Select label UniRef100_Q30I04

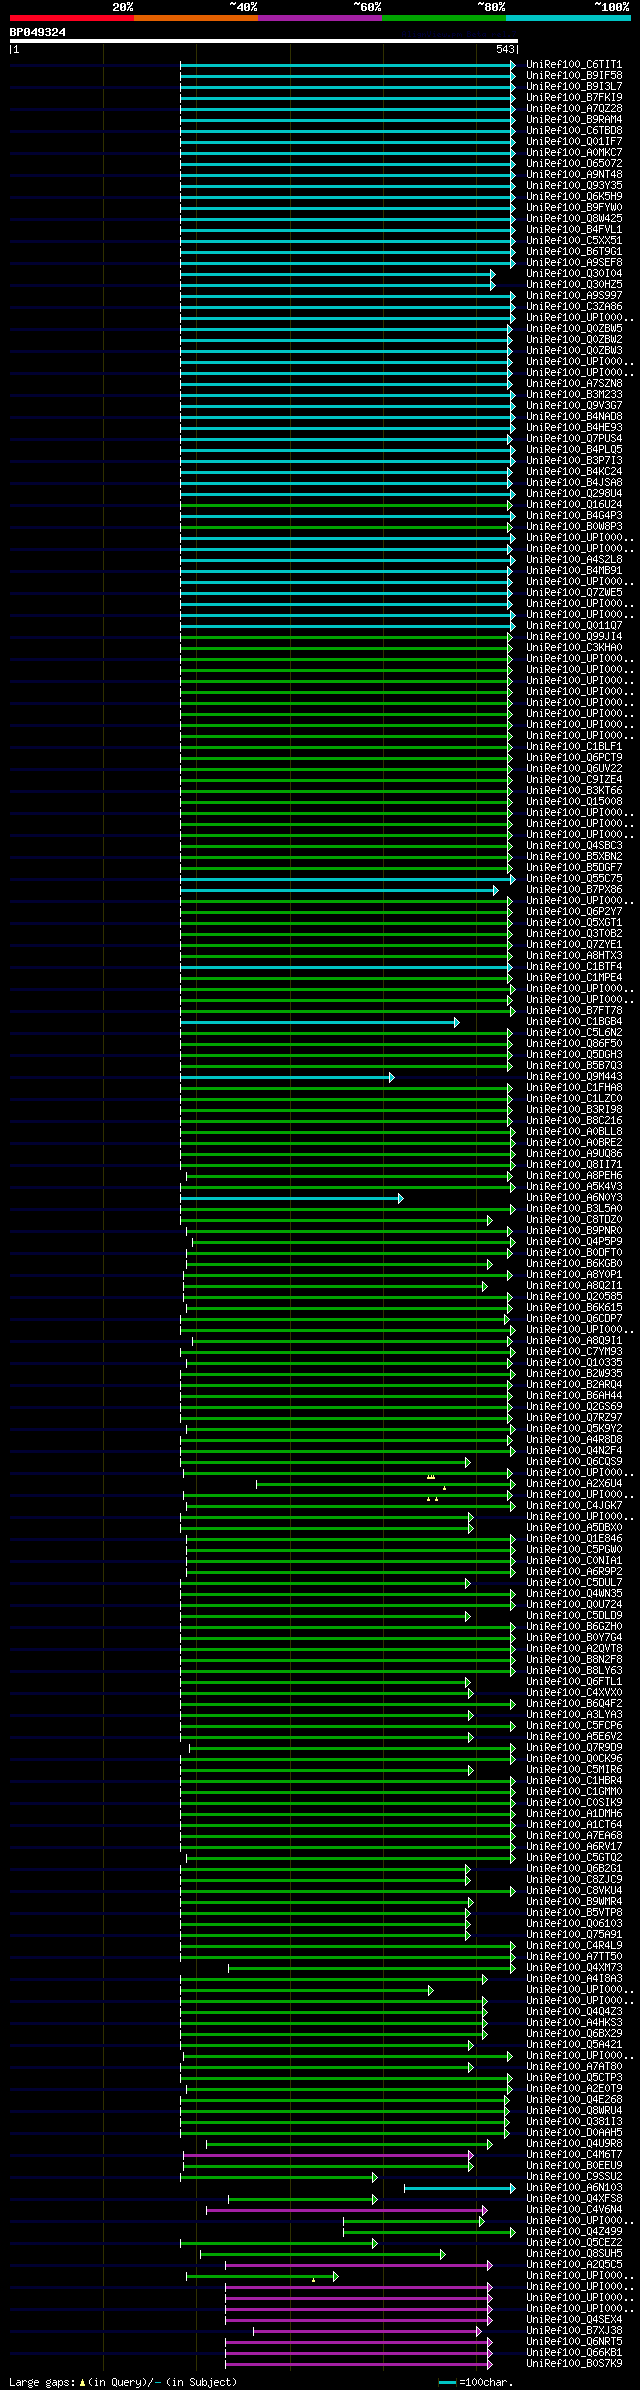tap(574, 273)
